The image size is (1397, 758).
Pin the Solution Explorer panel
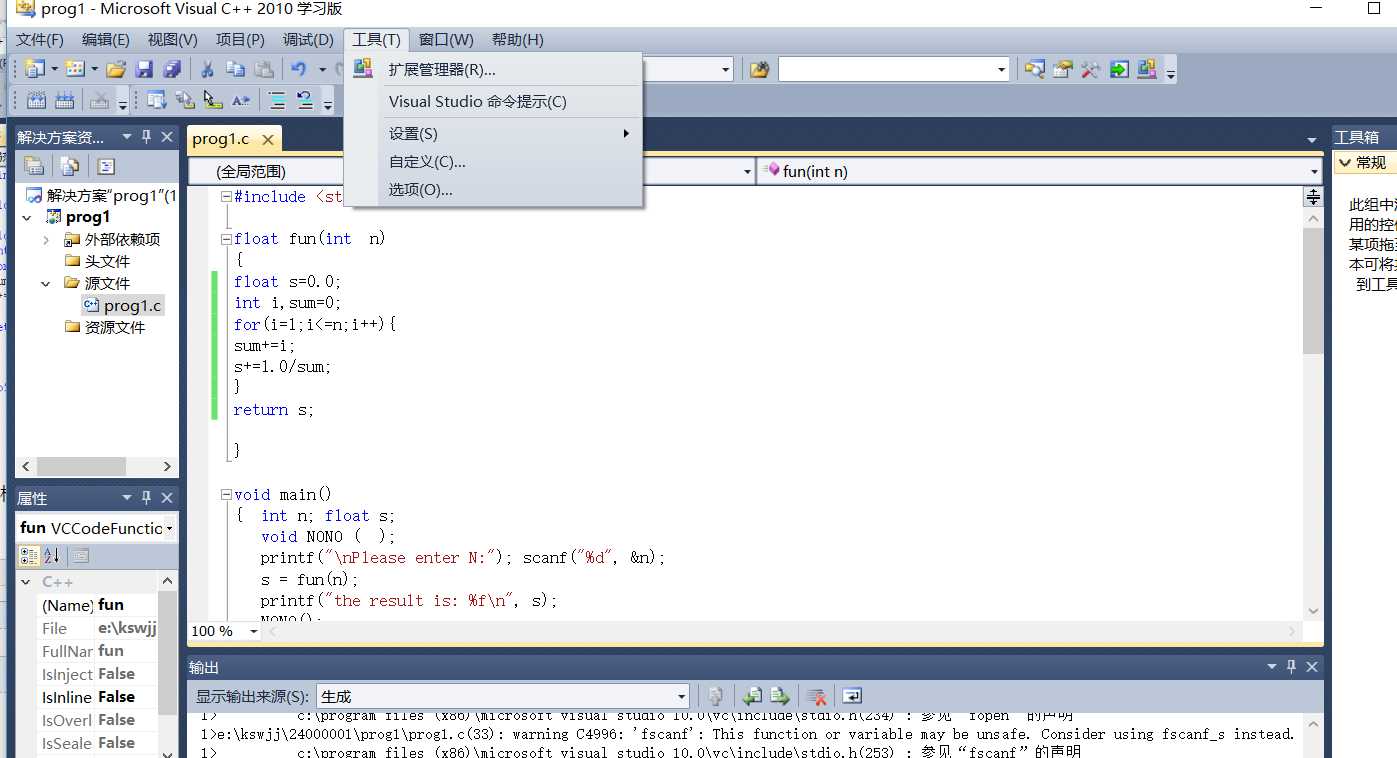tap(147, 137)
